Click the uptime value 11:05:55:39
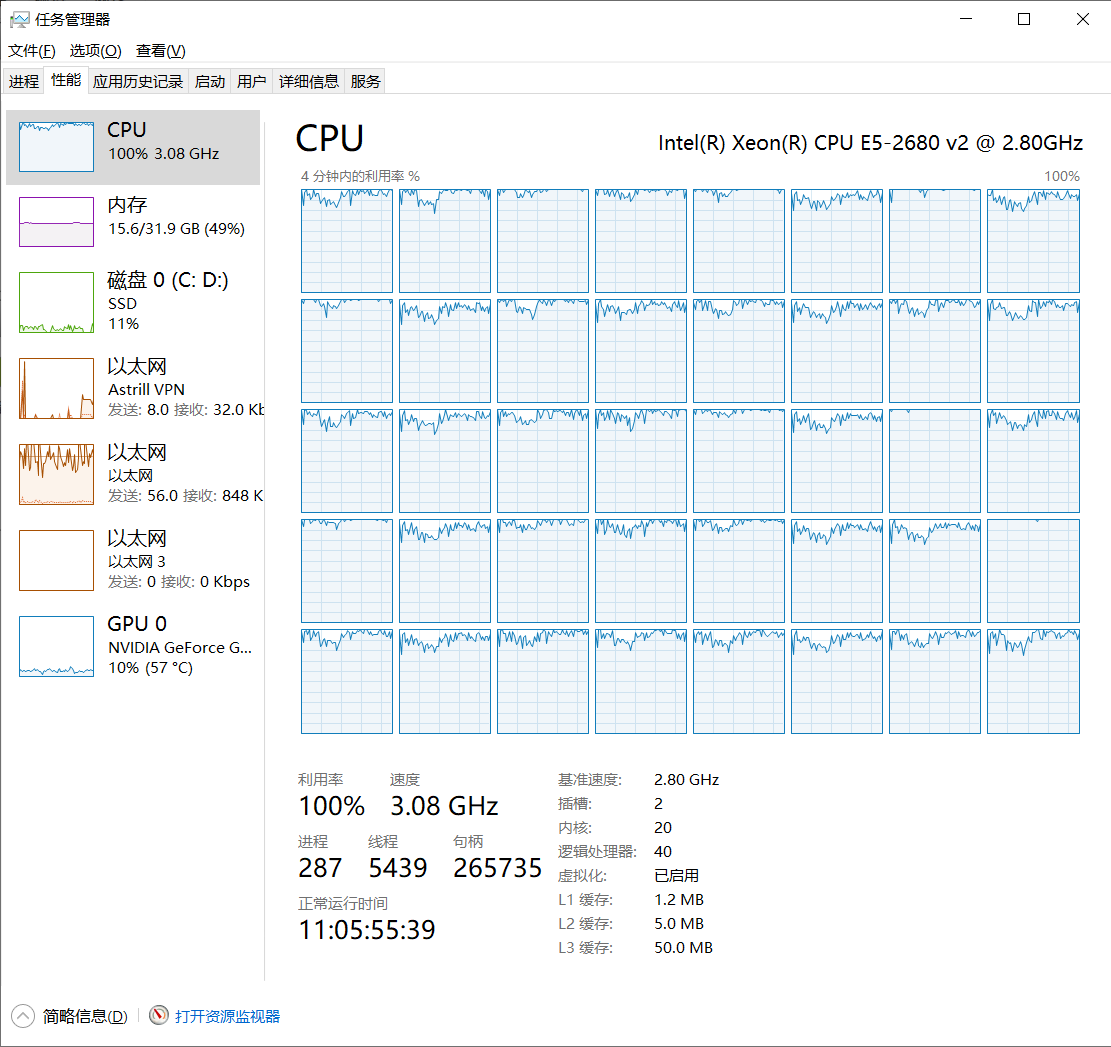The height and width of the screenshot is (1047, 1111). coord(367,930)
